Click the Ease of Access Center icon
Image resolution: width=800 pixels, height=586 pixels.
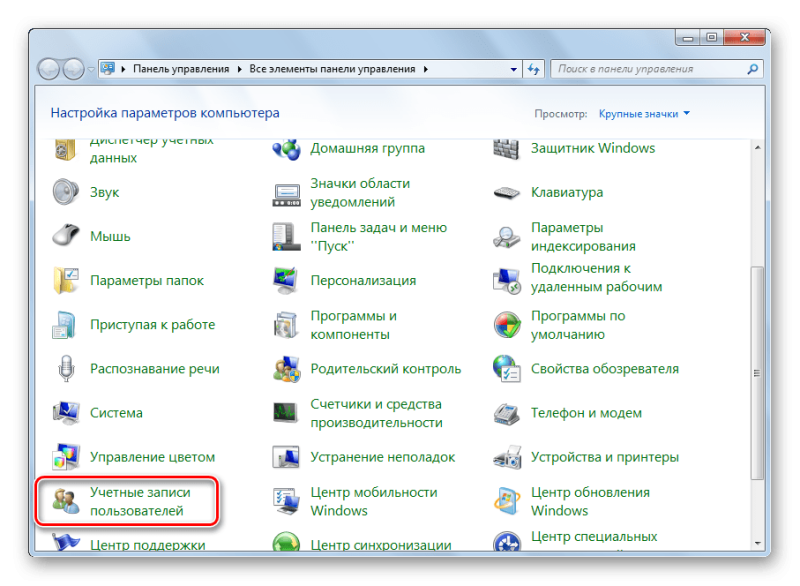[x=507, y=541]
